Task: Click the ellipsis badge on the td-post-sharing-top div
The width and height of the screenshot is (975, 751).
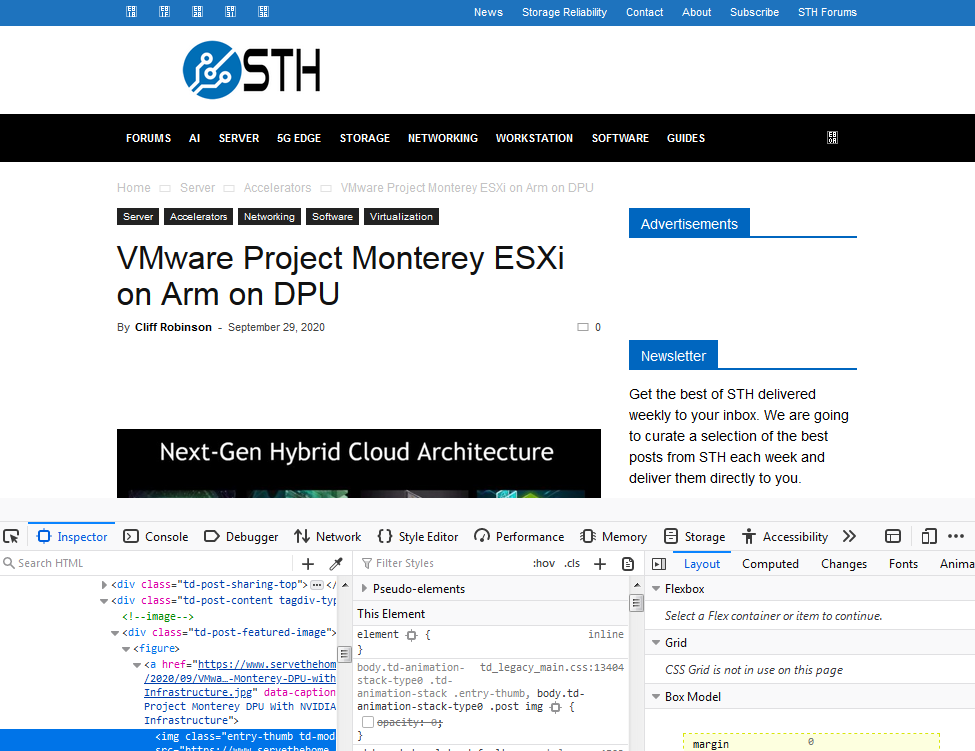Action: [x=317, y=584]
